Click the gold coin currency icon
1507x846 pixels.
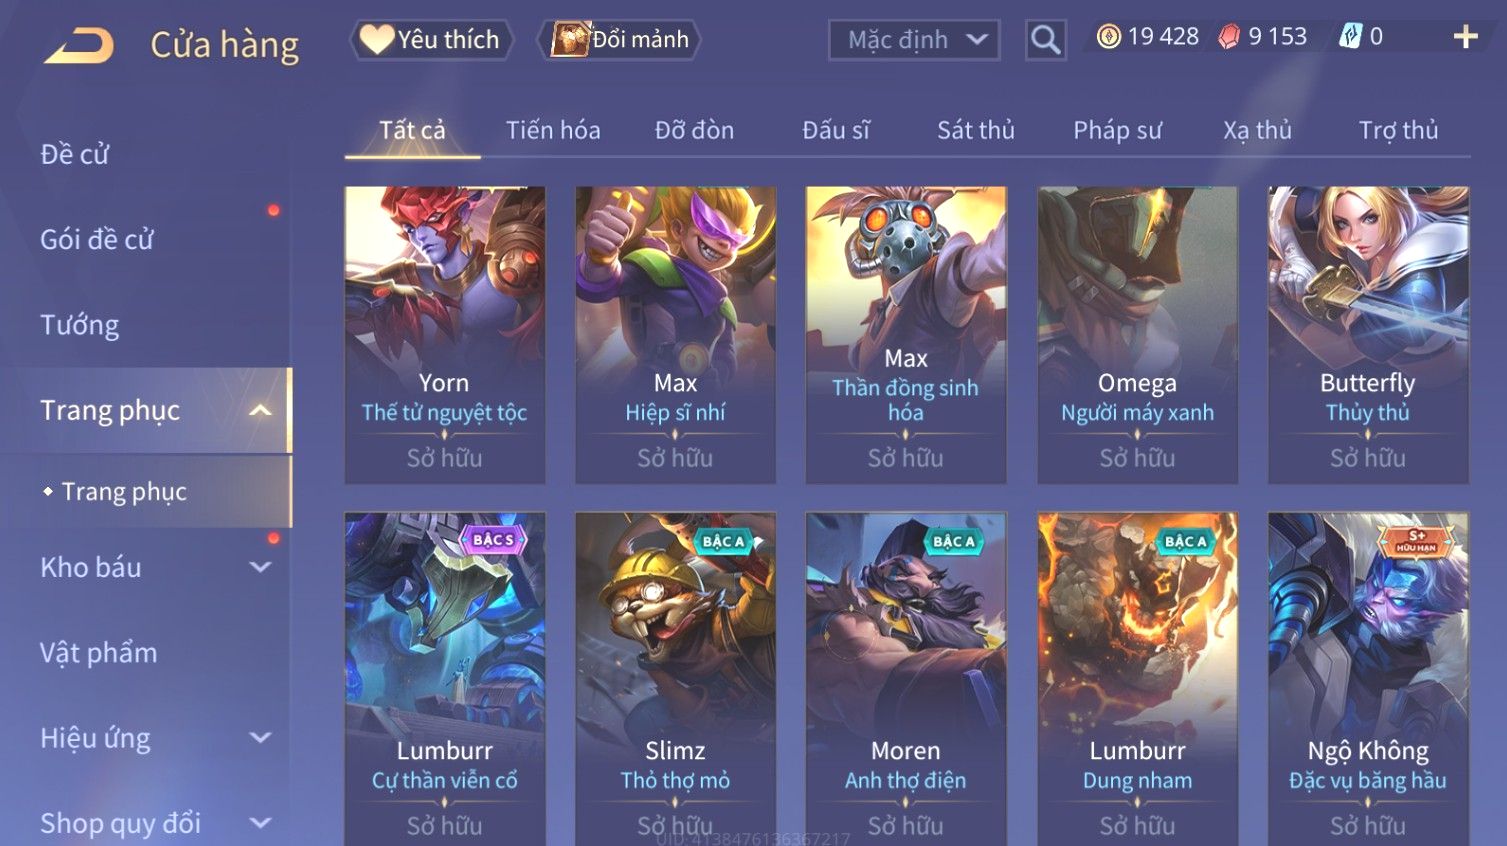coord(1108,37)
